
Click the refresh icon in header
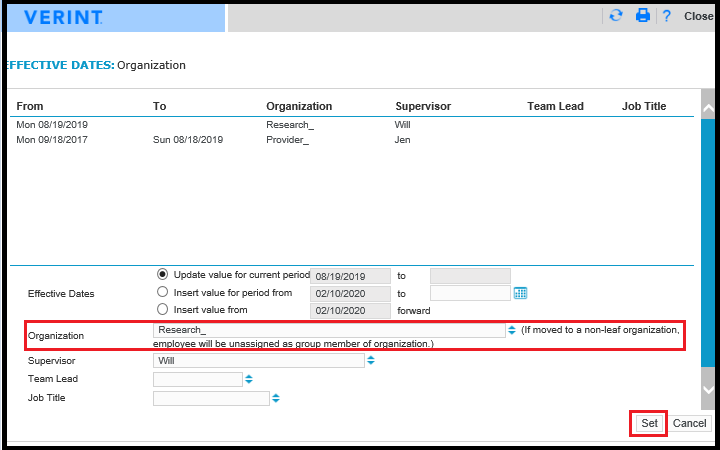615,16
